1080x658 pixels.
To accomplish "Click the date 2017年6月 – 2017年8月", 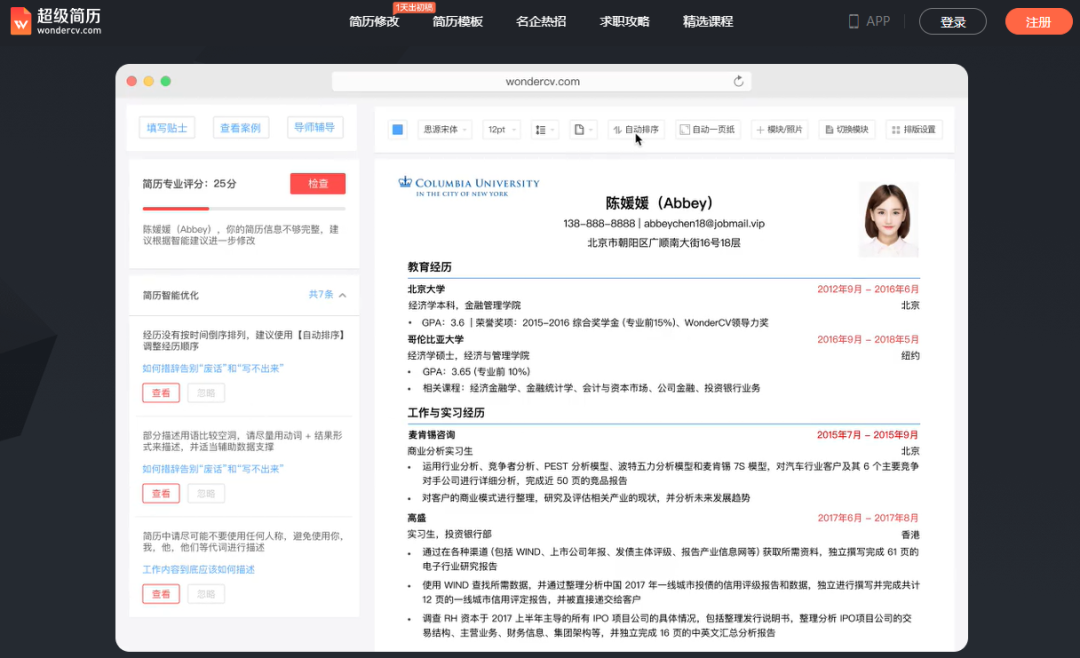I will [x=868, y=518].
